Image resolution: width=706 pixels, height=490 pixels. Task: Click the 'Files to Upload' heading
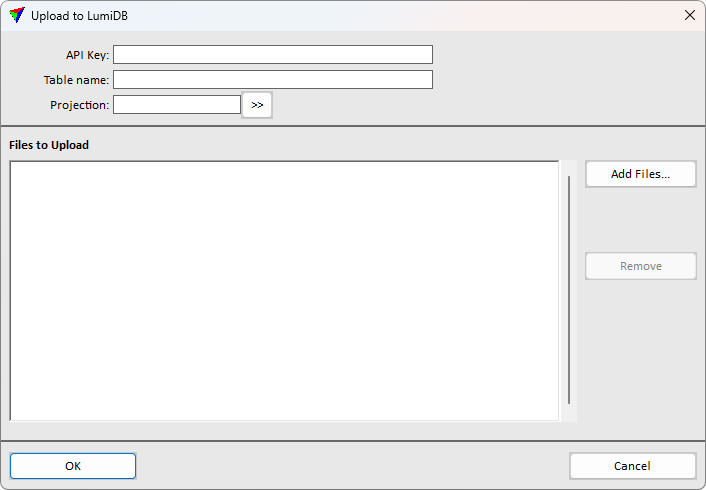49,145
